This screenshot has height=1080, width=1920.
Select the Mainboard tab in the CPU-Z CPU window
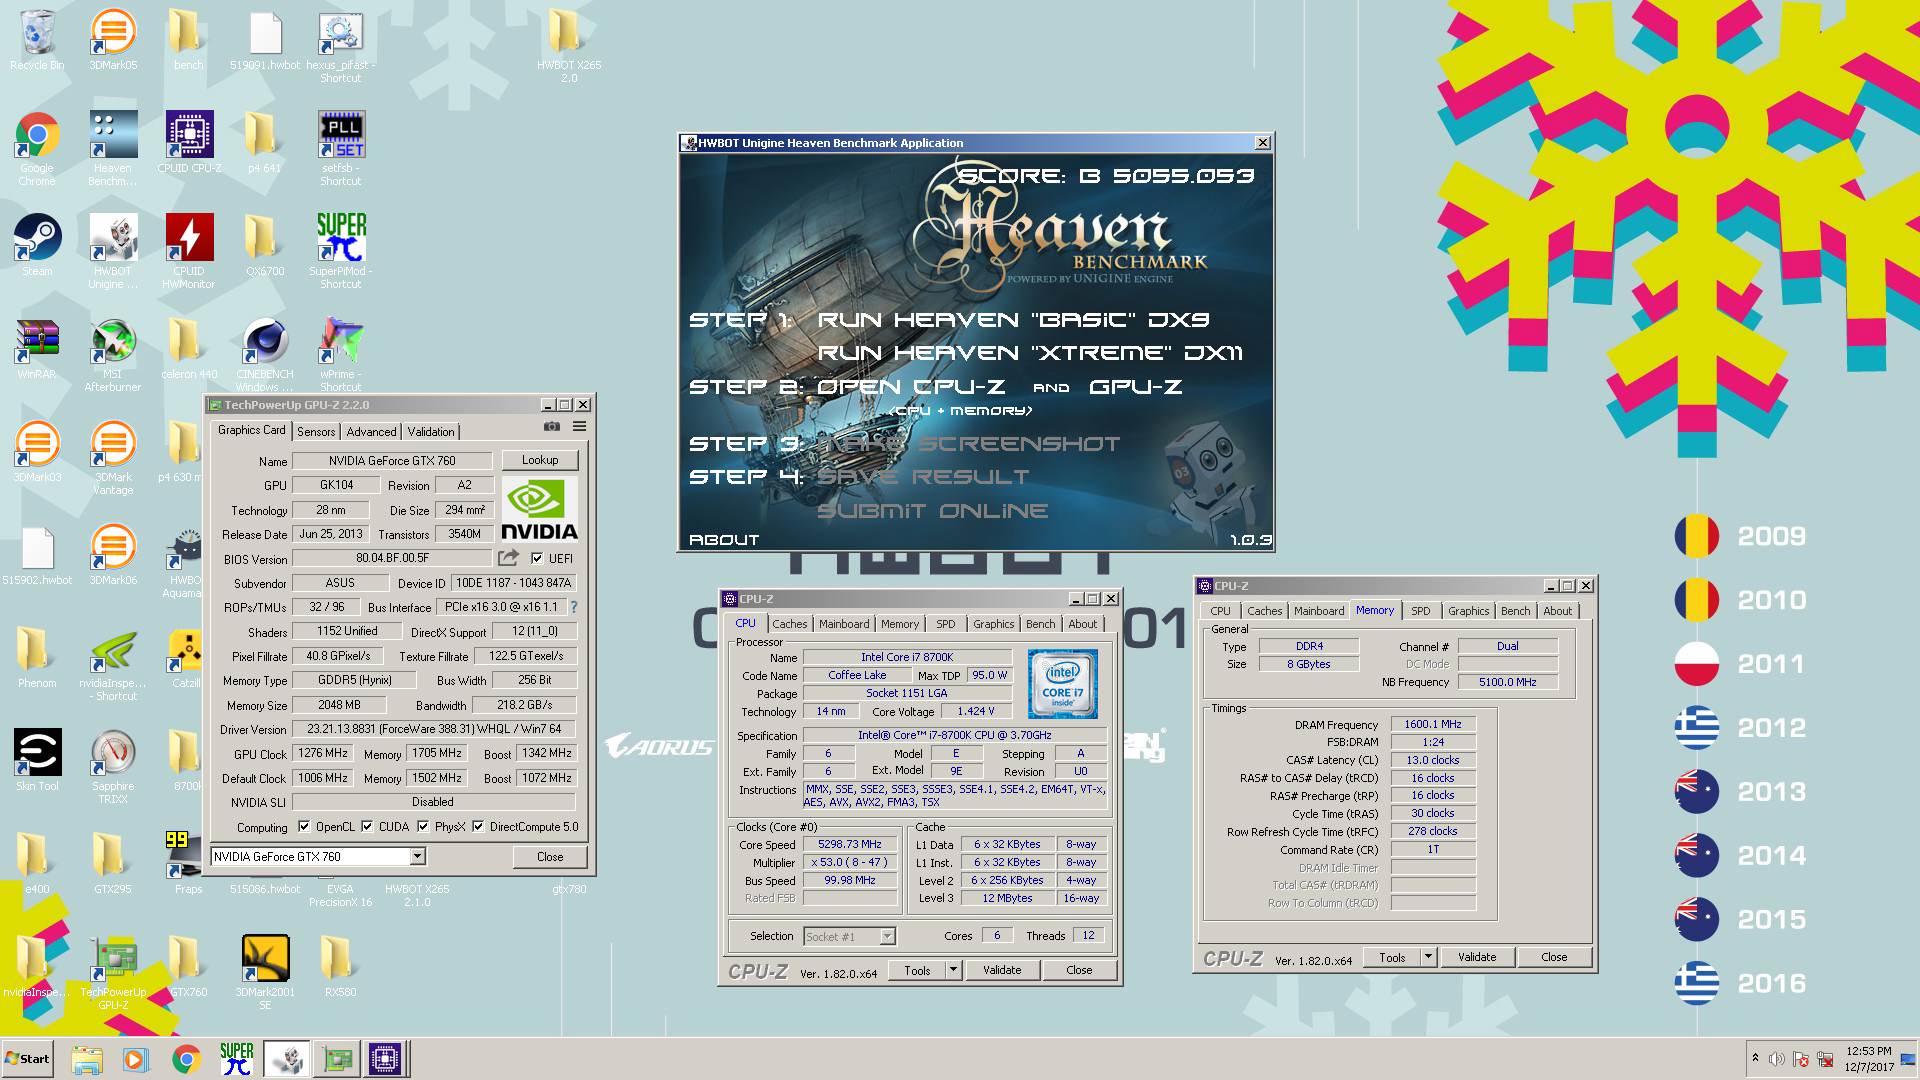844,624
